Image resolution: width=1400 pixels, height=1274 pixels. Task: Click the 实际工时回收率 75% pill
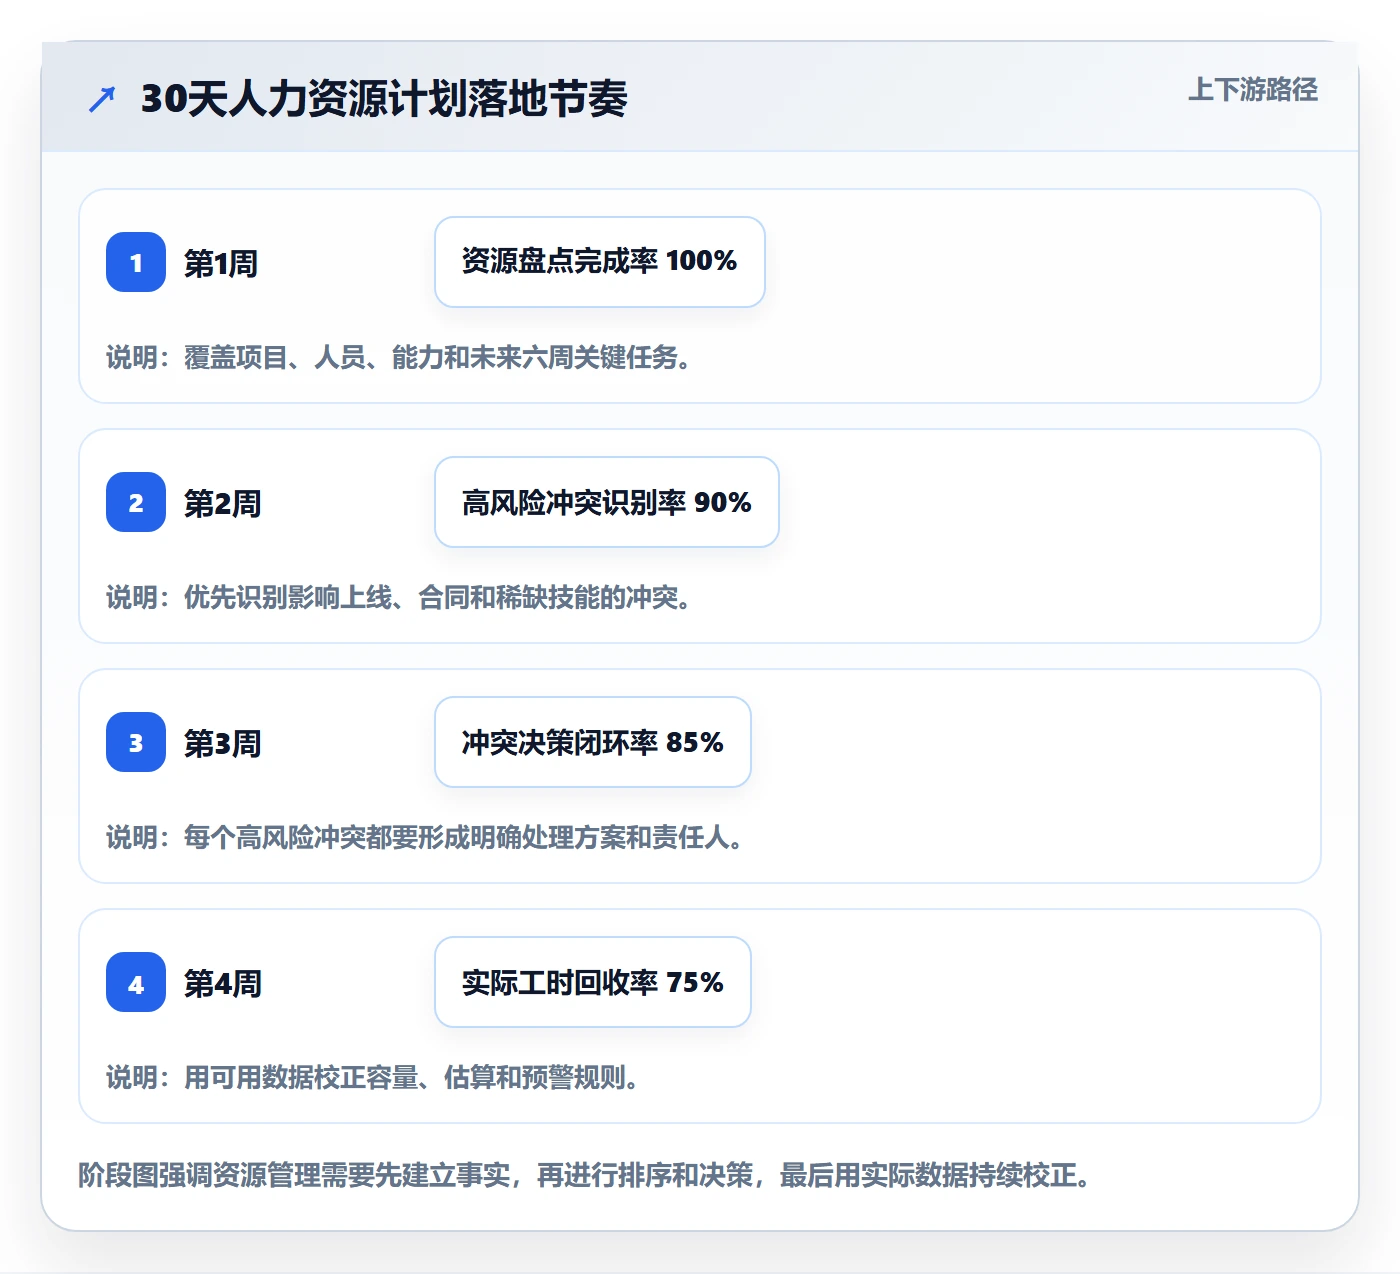[593, 982]
